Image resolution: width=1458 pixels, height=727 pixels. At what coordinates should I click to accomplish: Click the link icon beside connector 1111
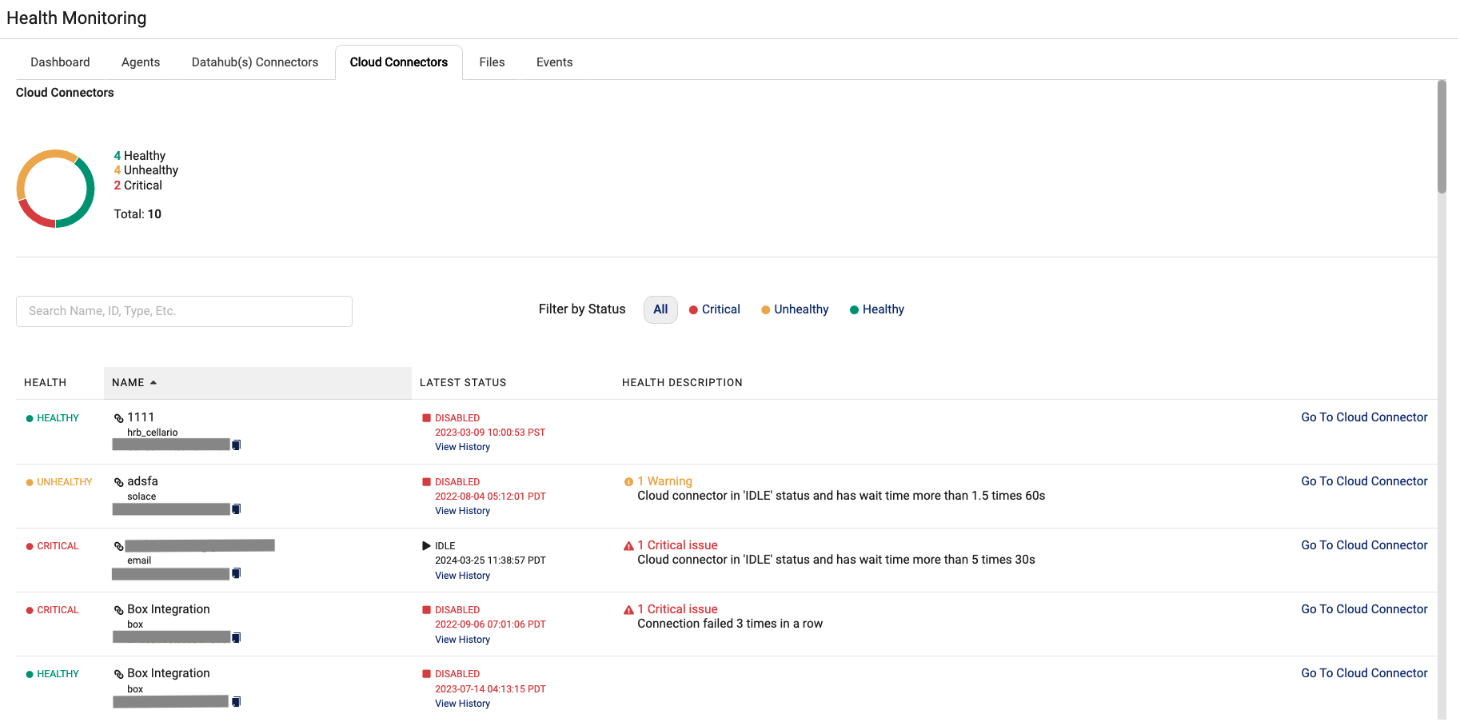[x=119, y=418]
